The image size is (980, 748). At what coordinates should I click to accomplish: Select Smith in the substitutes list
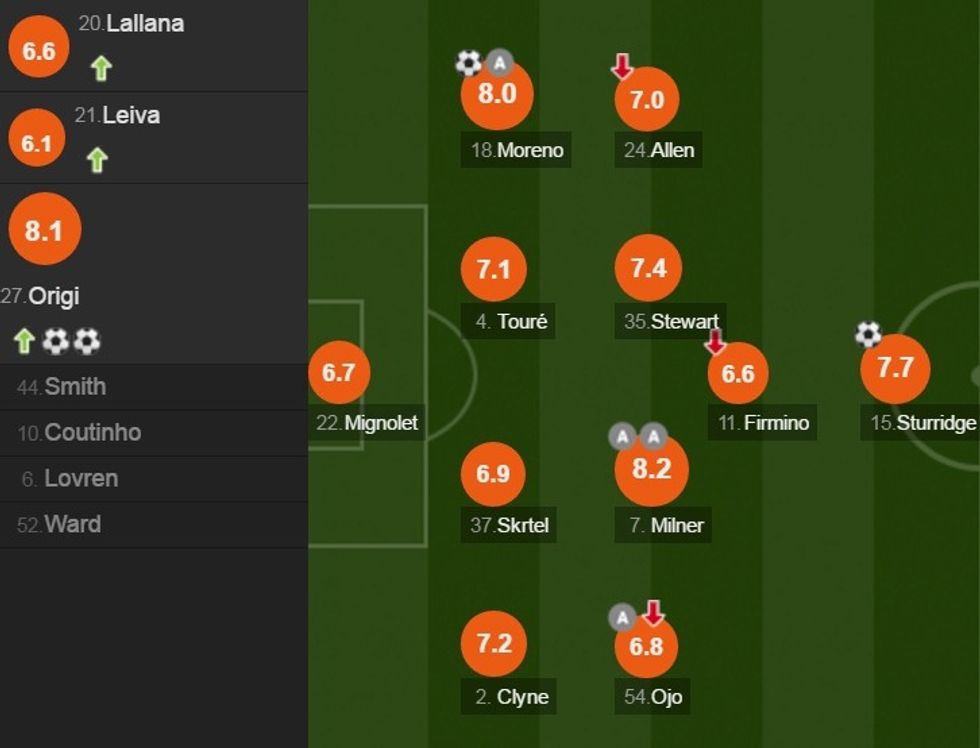pyautogui.click(x=75, y=387)
